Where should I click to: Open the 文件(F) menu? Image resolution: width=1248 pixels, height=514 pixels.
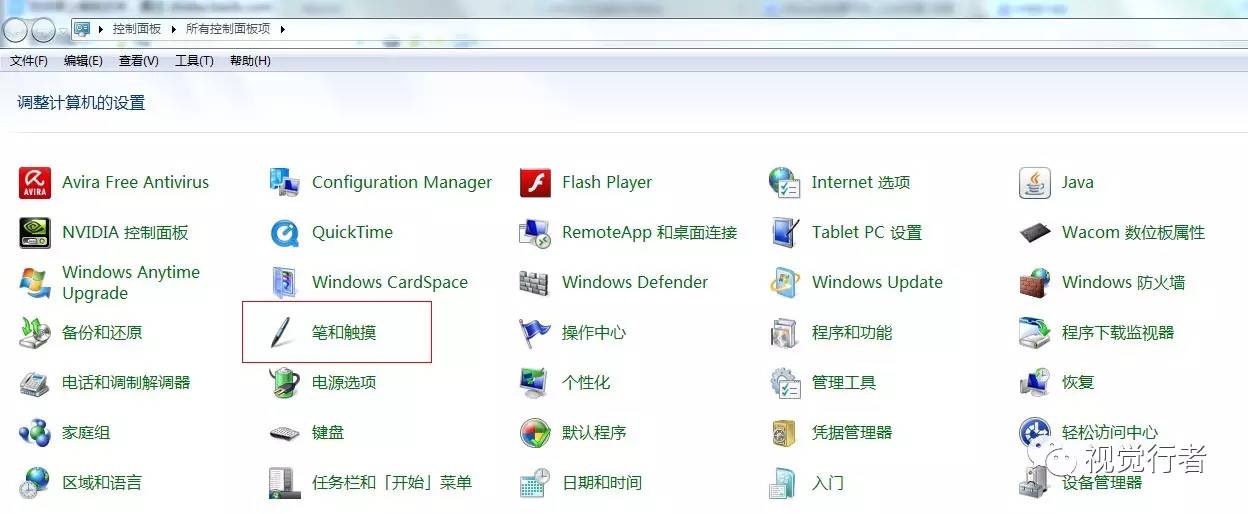click(29, 61)
